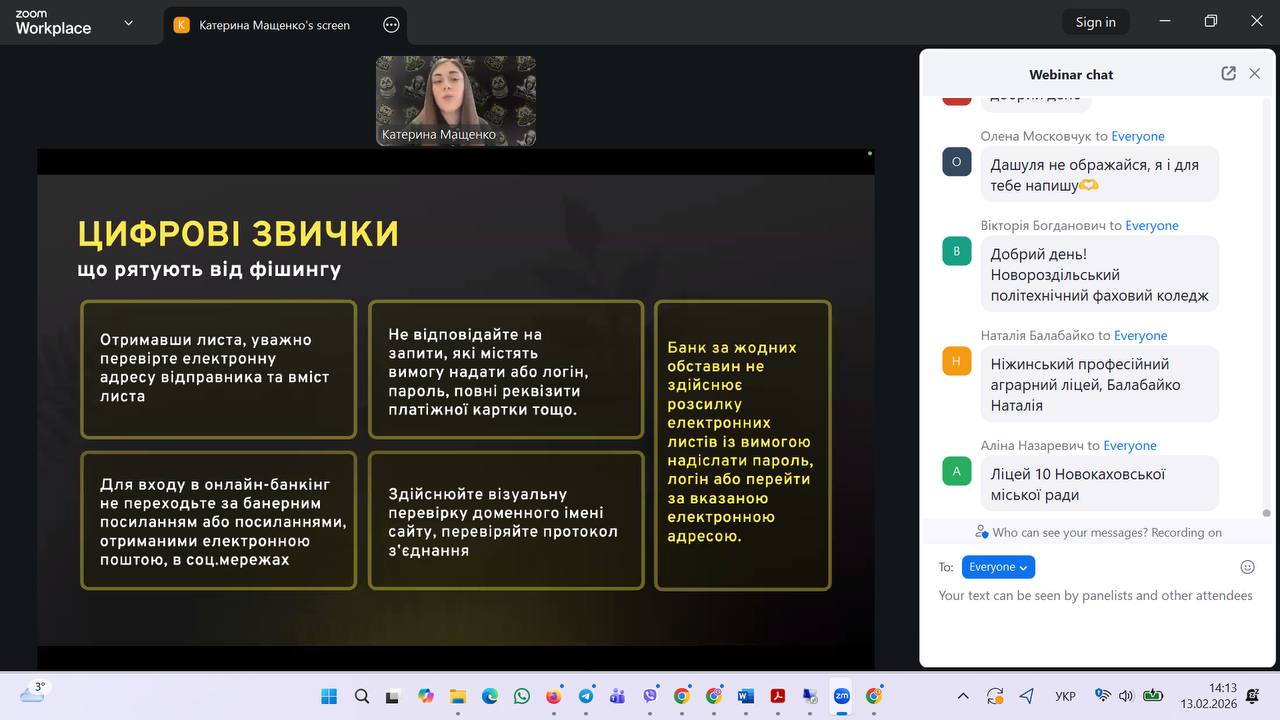The image size is (1280, 720).
Task: Collapse the system tray hidden icons chevron
Action: [x=962, y=695]
